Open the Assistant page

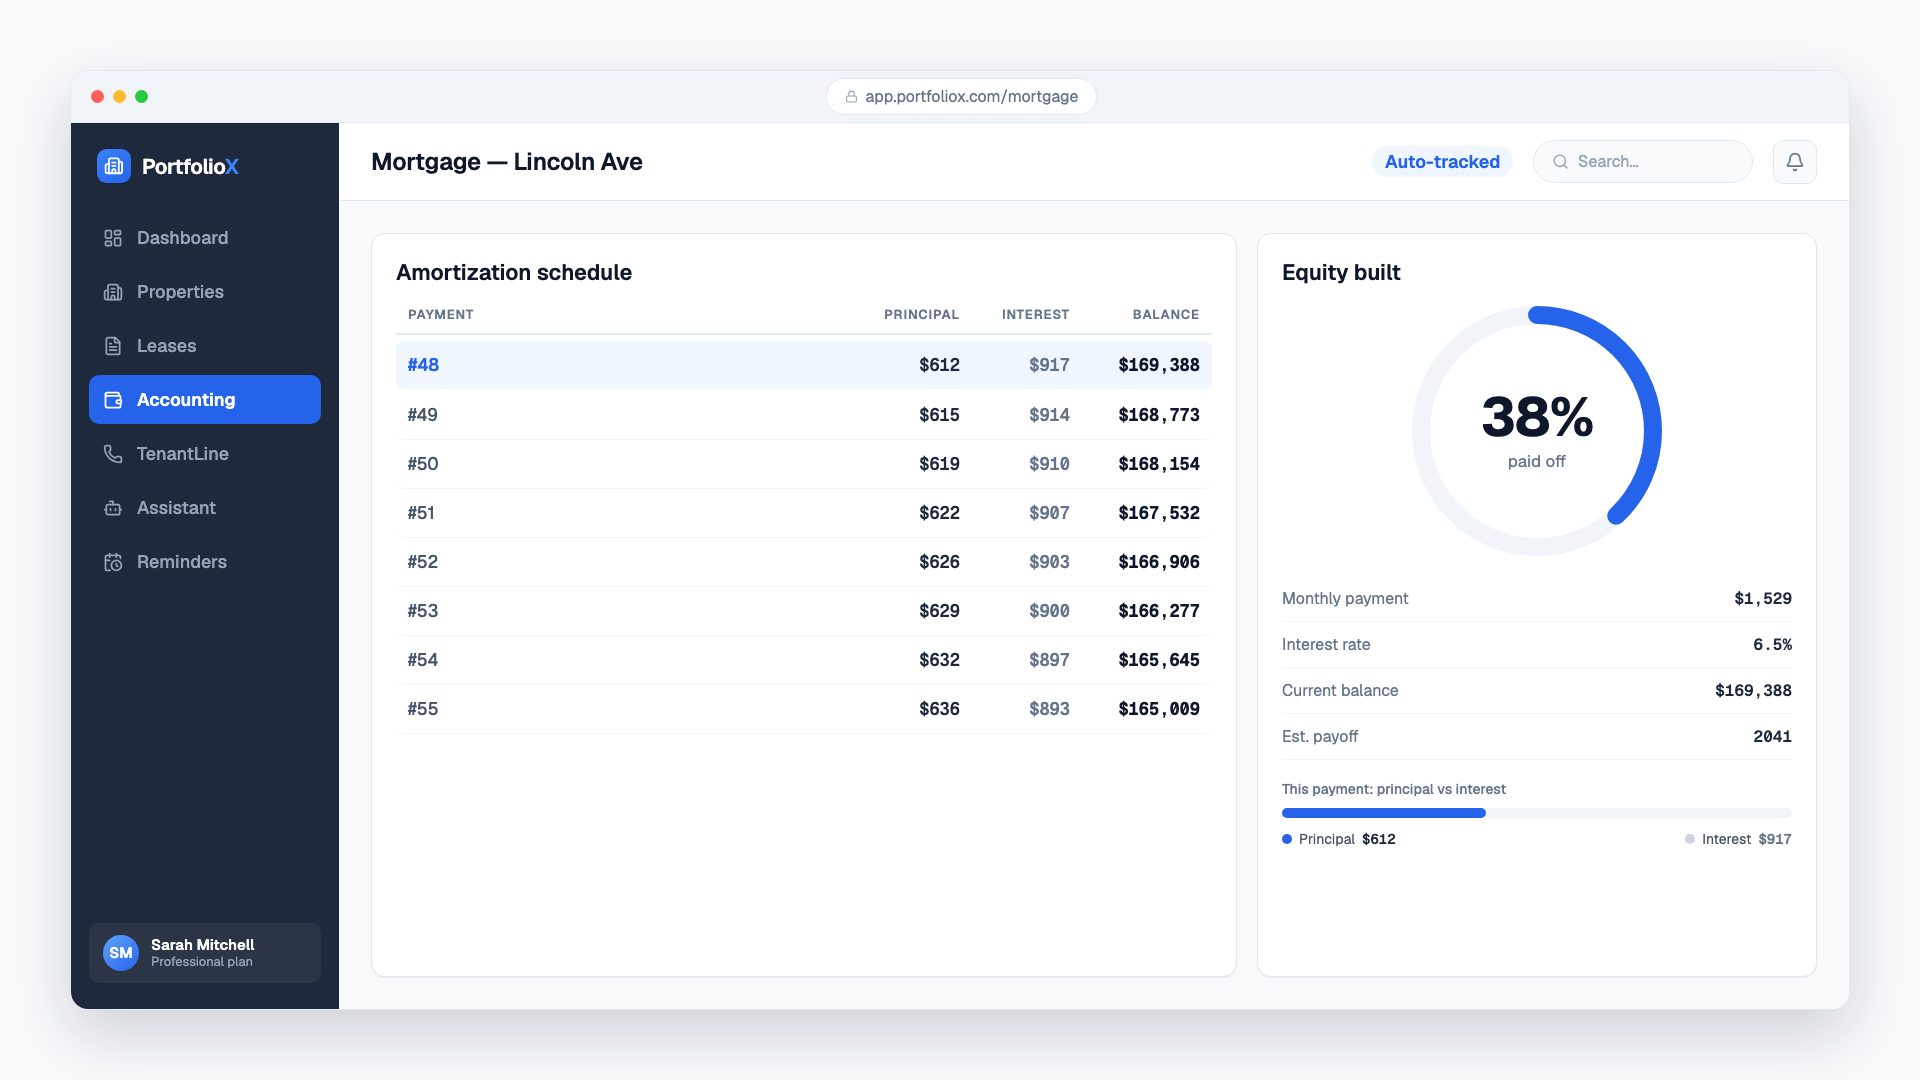[205, 508]
